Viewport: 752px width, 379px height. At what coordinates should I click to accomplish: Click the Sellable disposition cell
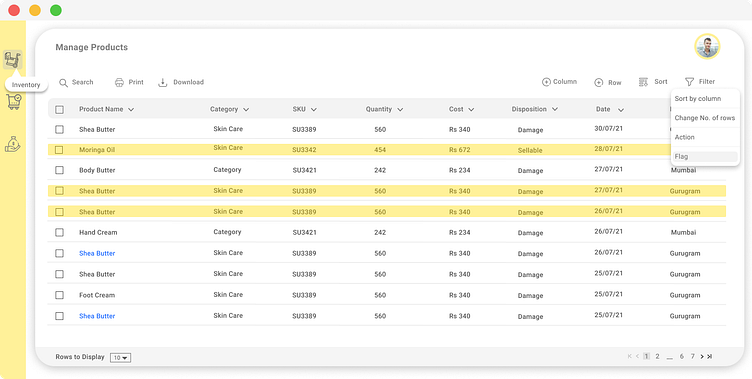[530, 150]
